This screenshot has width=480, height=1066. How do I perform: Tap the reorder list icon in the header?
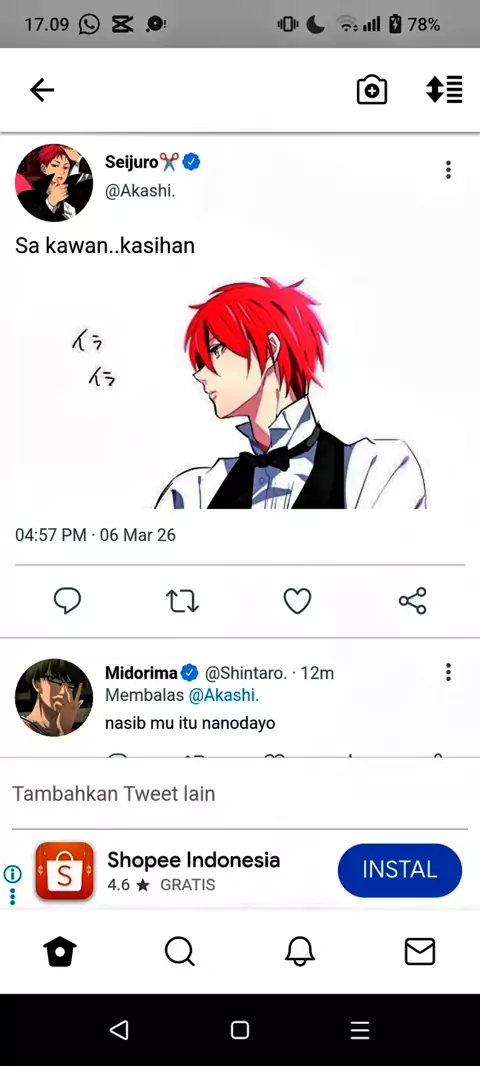[x=444, y=90]
